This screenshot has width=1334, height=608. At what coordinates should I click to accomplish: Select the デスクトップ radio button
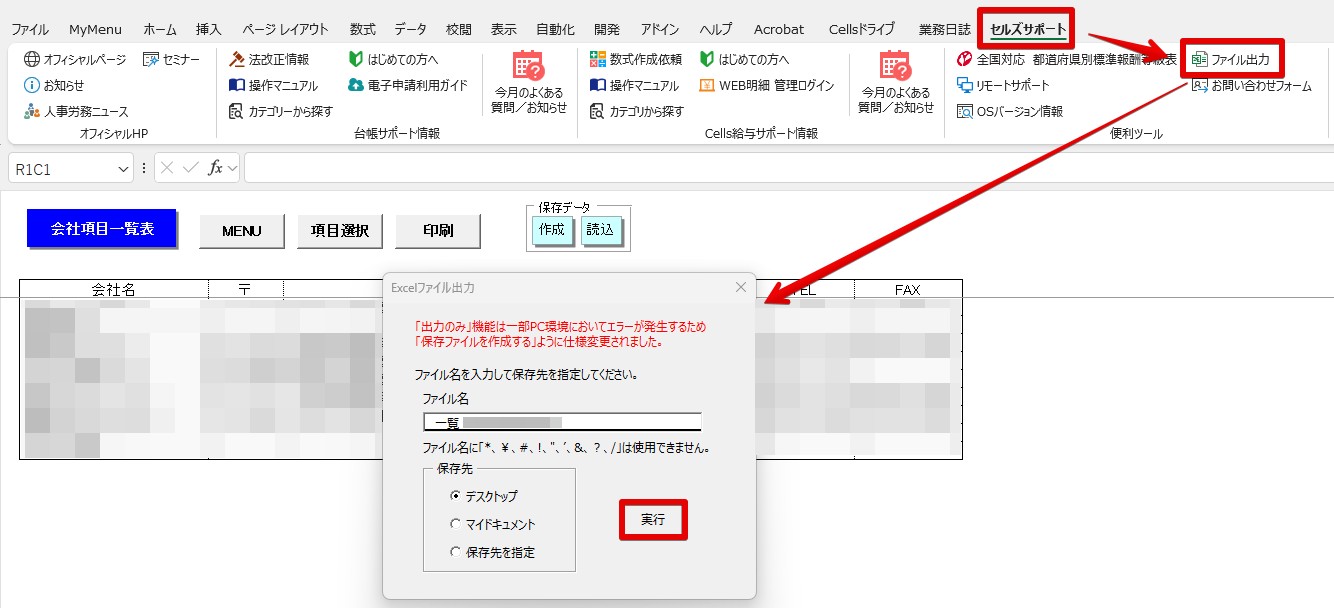point(456,496)
